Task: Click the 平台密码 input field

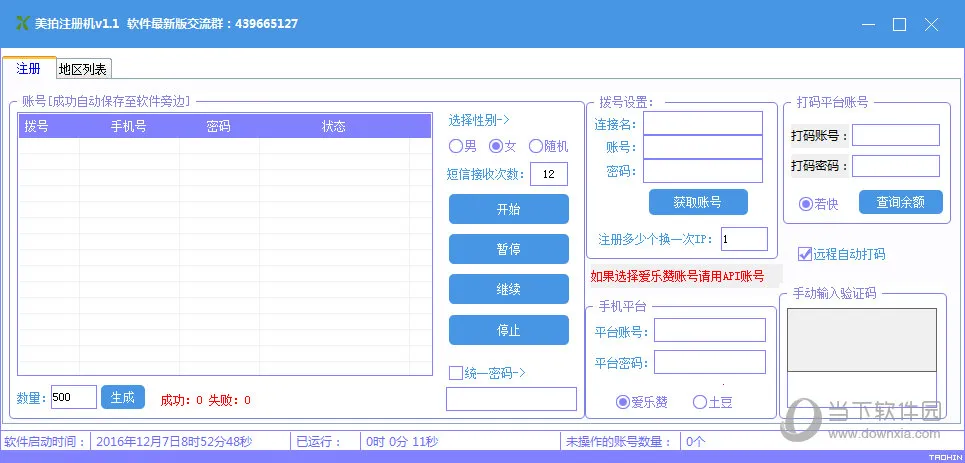Action: [710, 362]
